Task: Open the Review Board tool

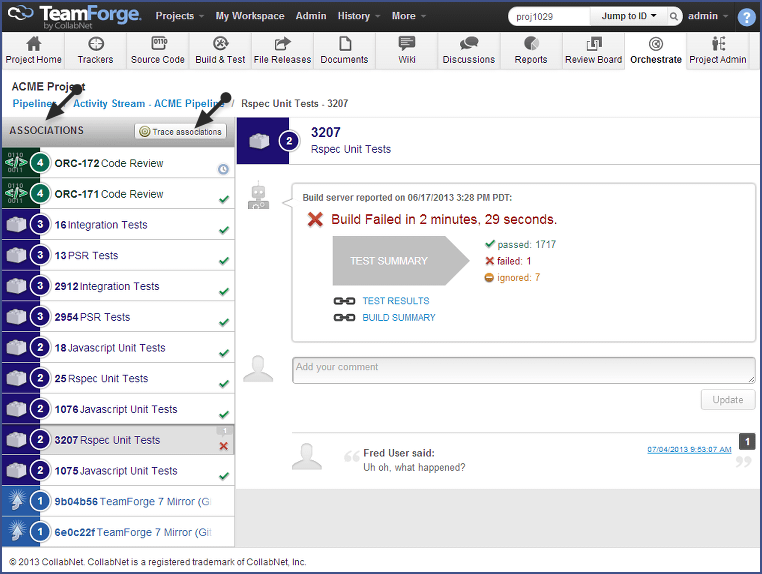Action: click(593, 51)
